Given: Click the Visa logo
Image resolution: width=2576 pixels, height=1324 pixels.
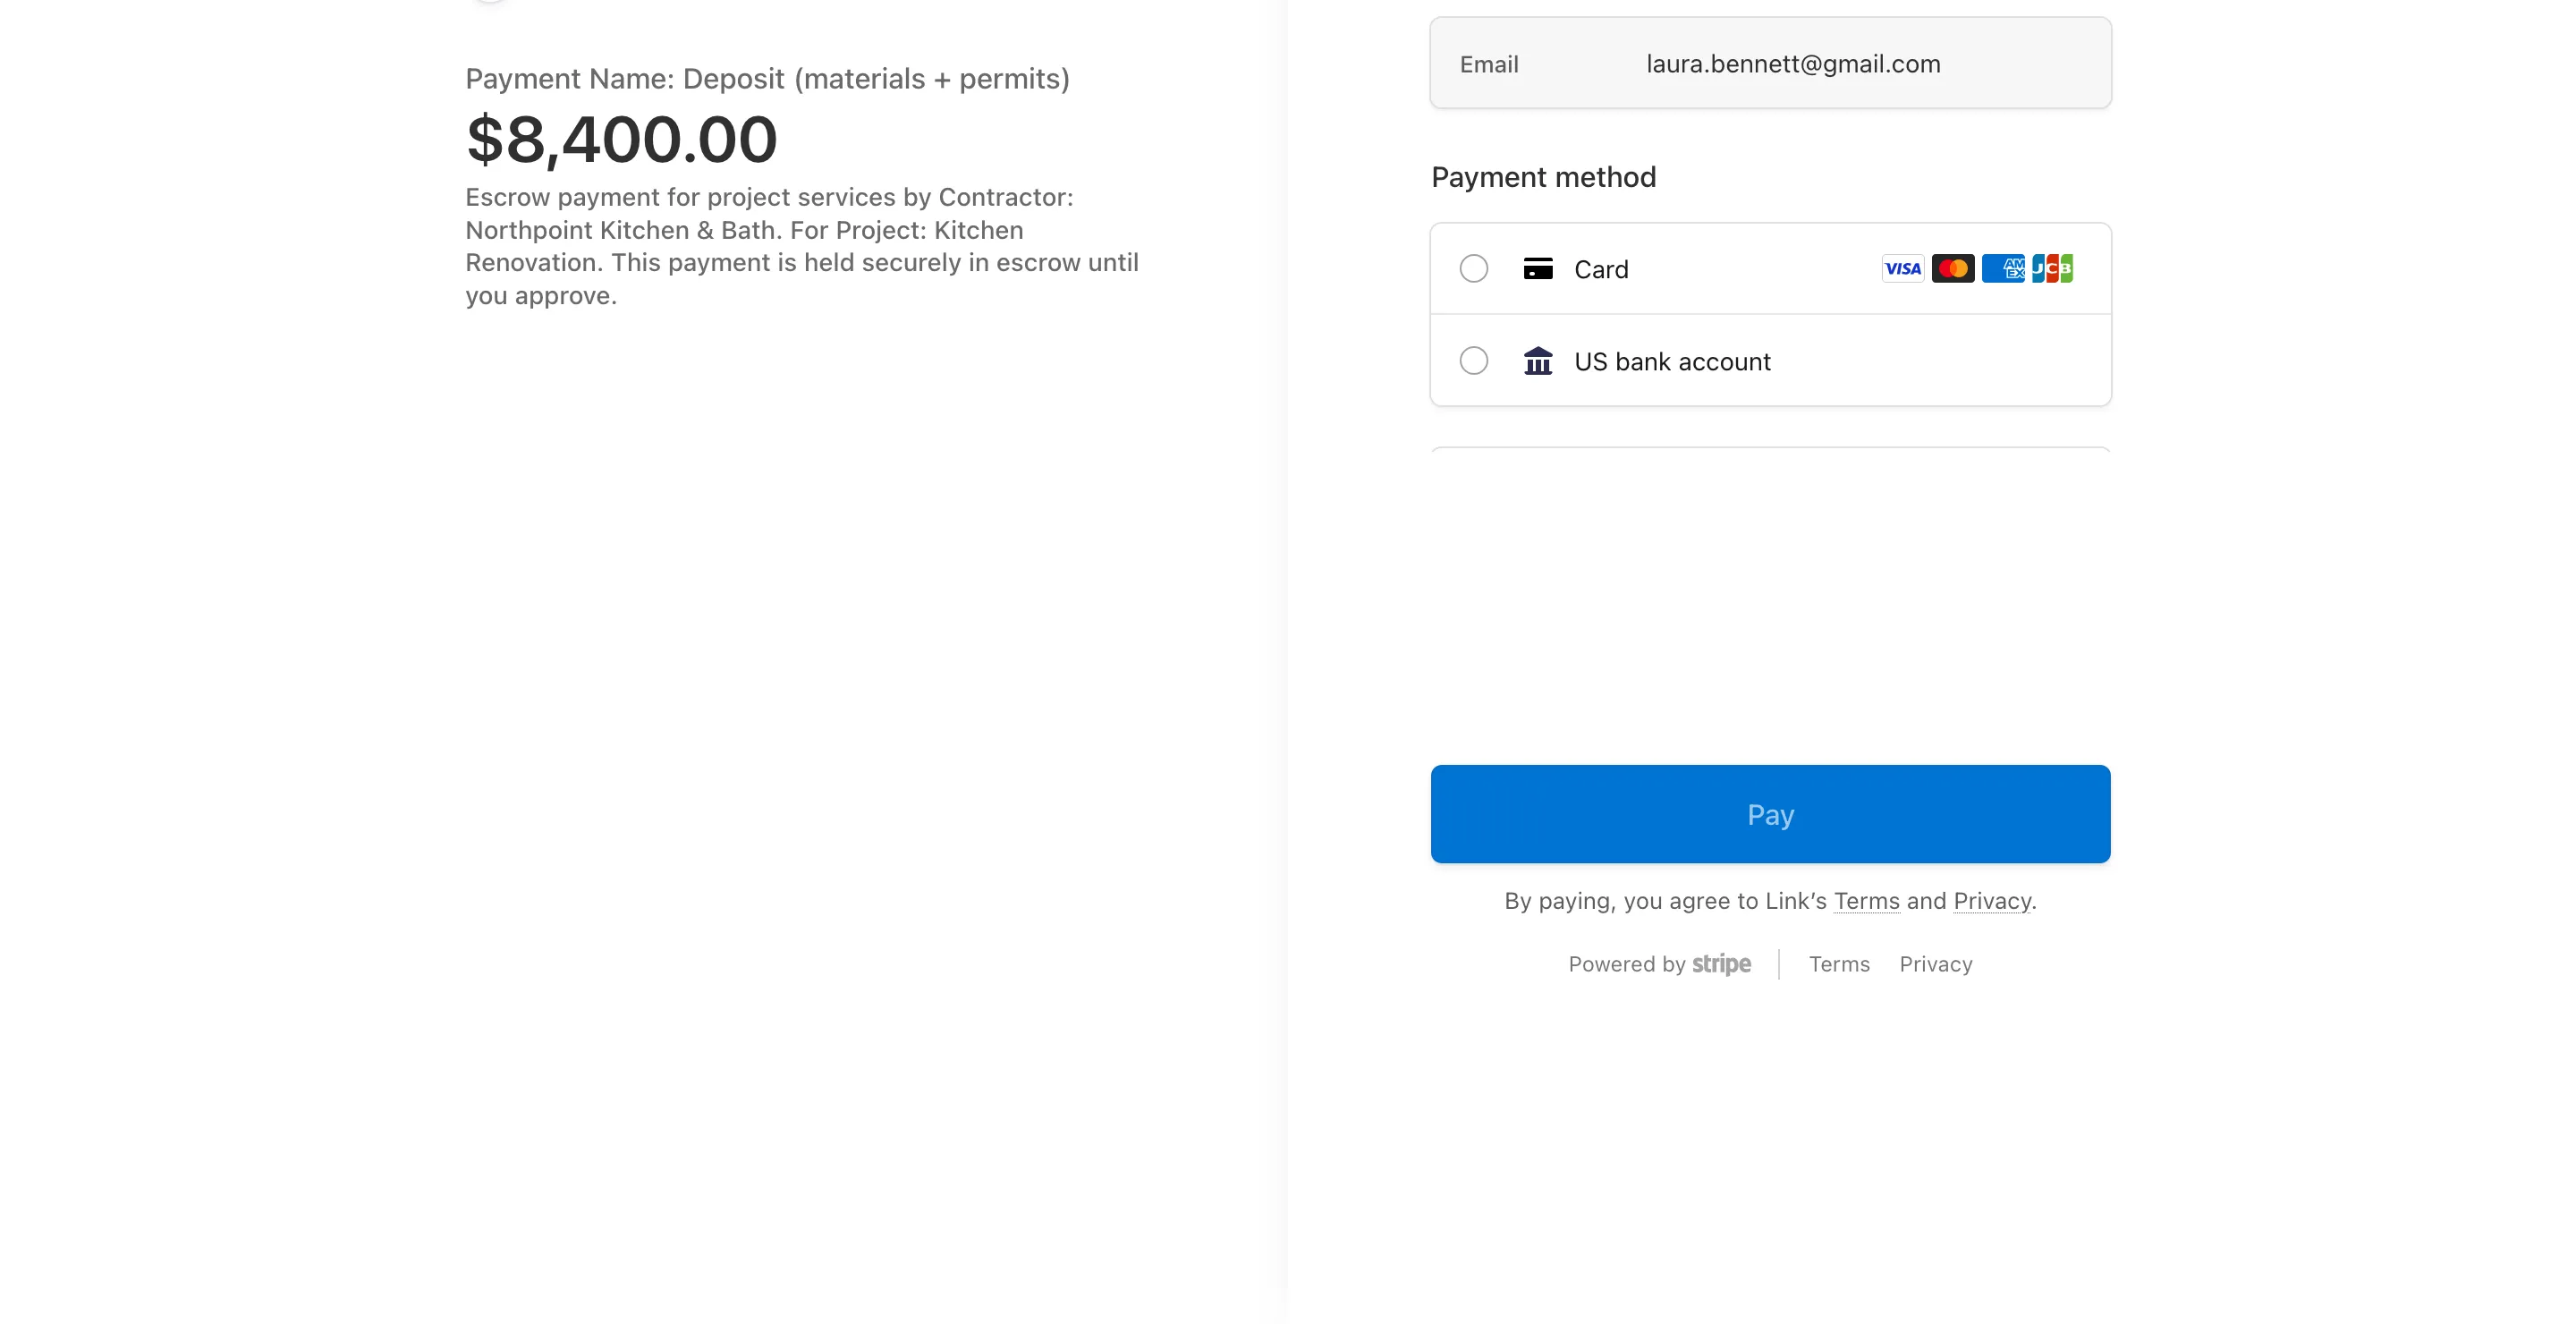Looking at the screenshot, I should tap(1902, 268).
